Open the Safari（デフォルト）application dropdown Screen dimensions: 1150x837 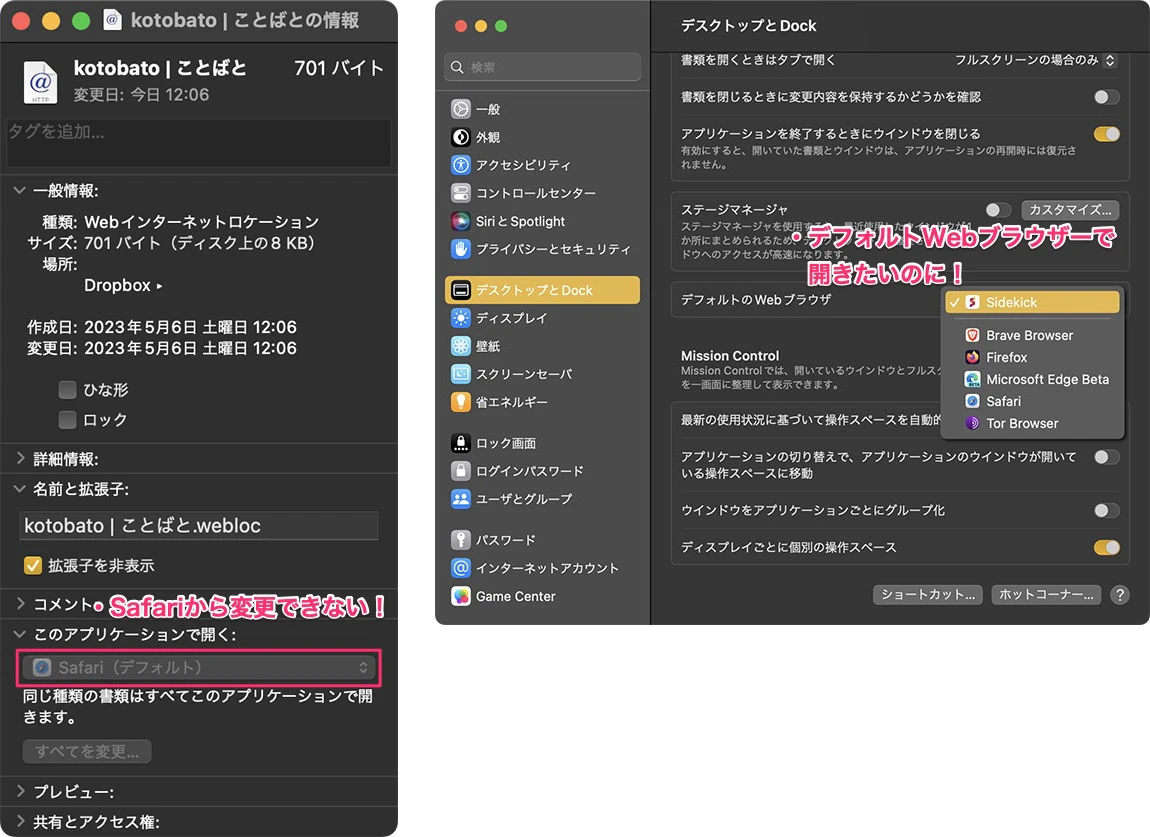click(200, 667)
